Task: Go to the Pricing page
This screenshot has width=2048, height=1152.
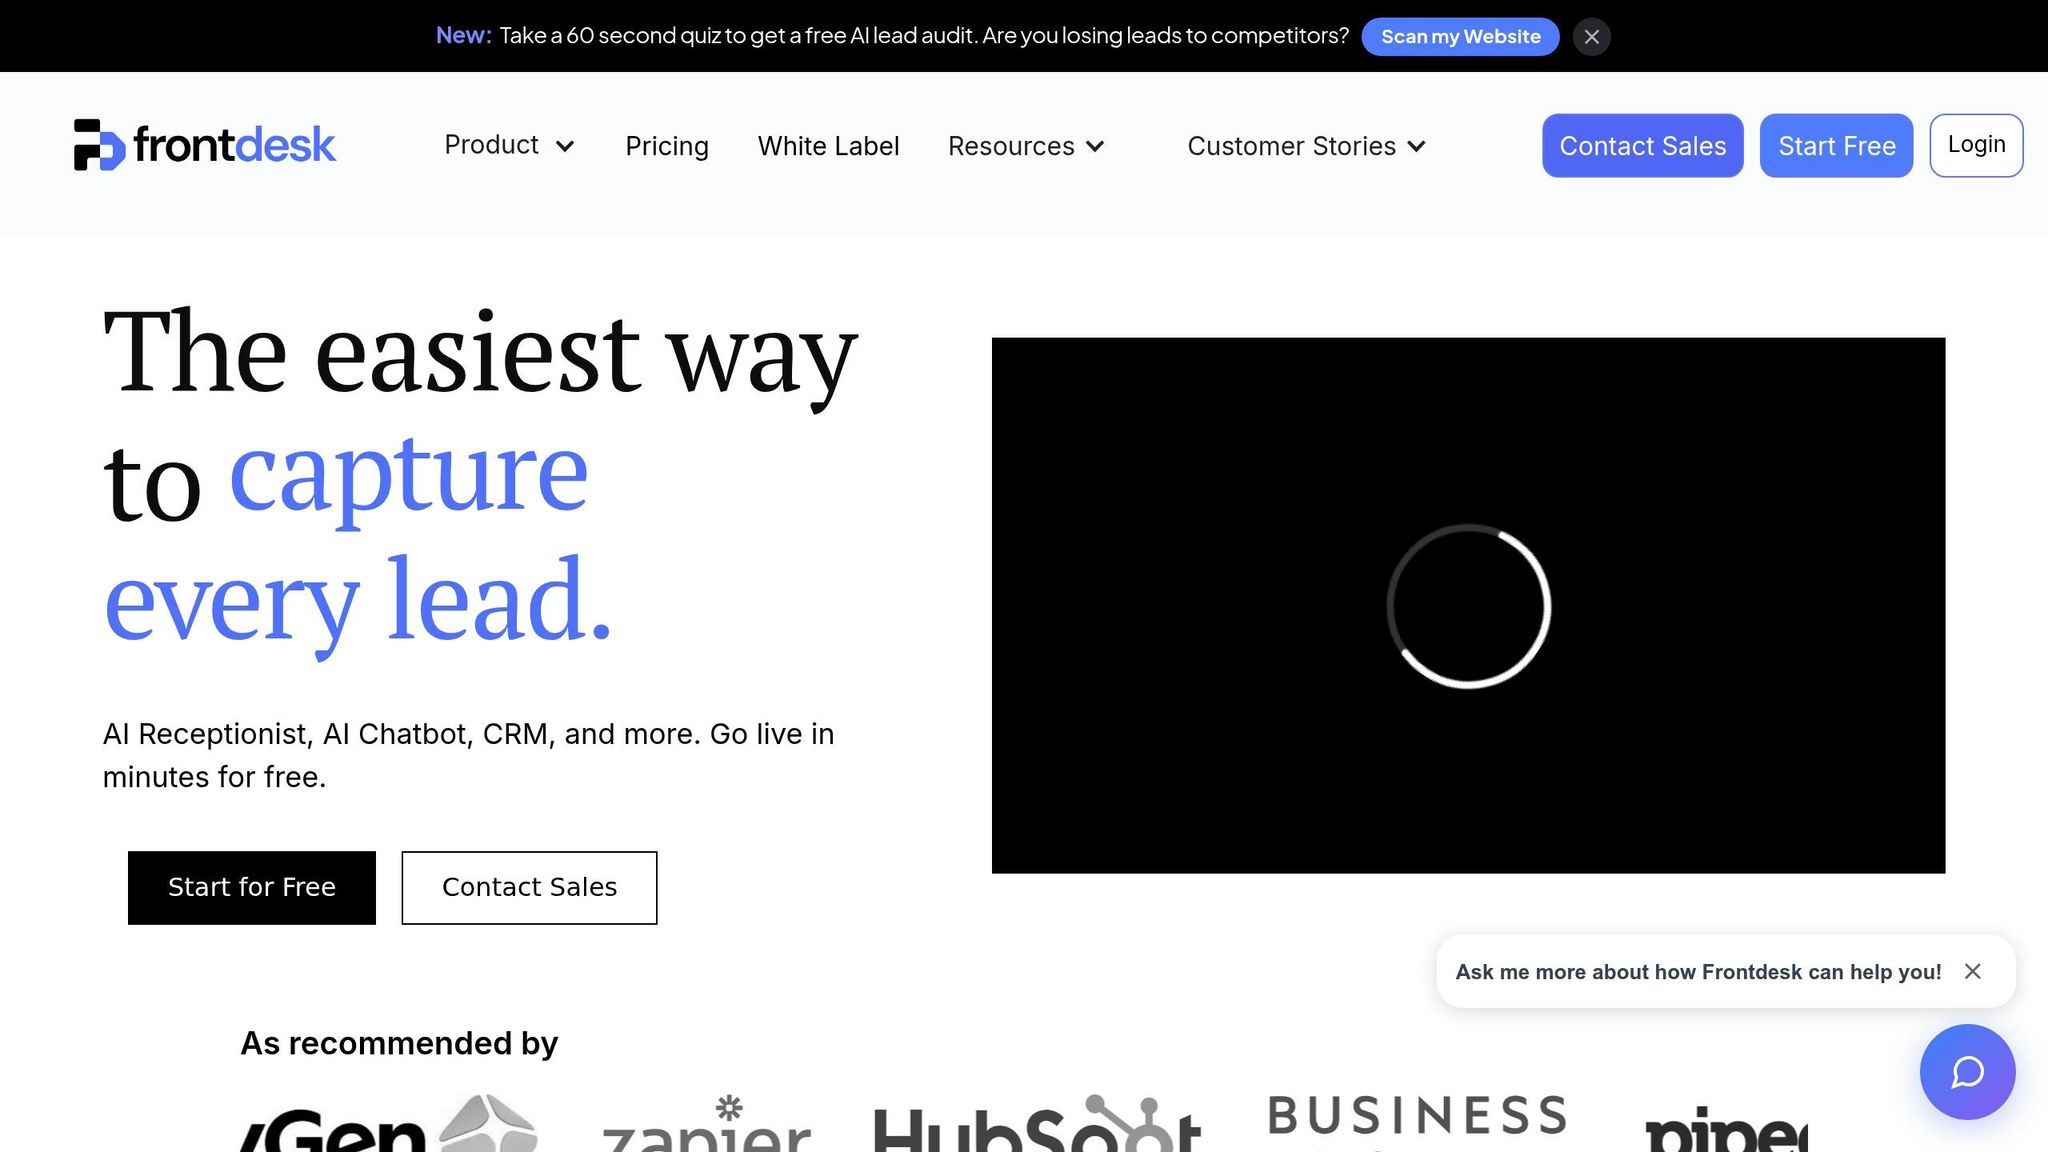Action: tap(667, 146)
